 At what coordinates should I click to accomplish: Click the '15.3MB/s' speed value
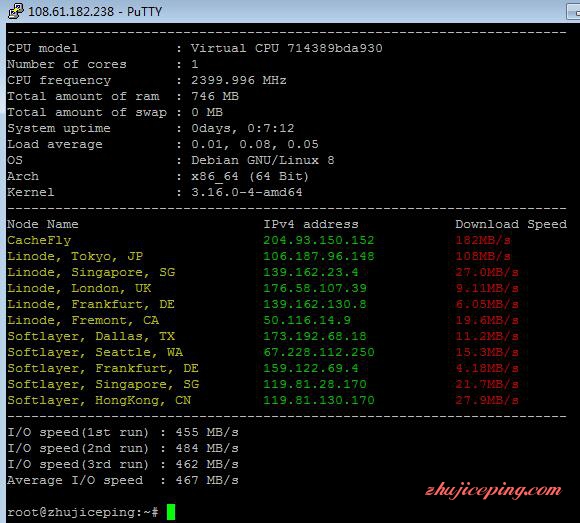tap(487, 352)
